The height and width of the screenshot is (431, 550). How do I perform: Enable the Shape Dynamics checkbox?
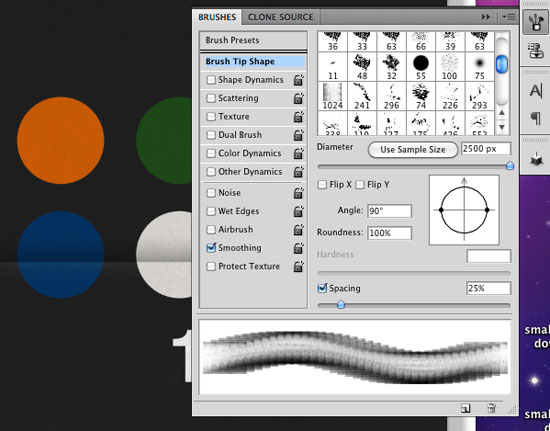(x=211, y=80)
